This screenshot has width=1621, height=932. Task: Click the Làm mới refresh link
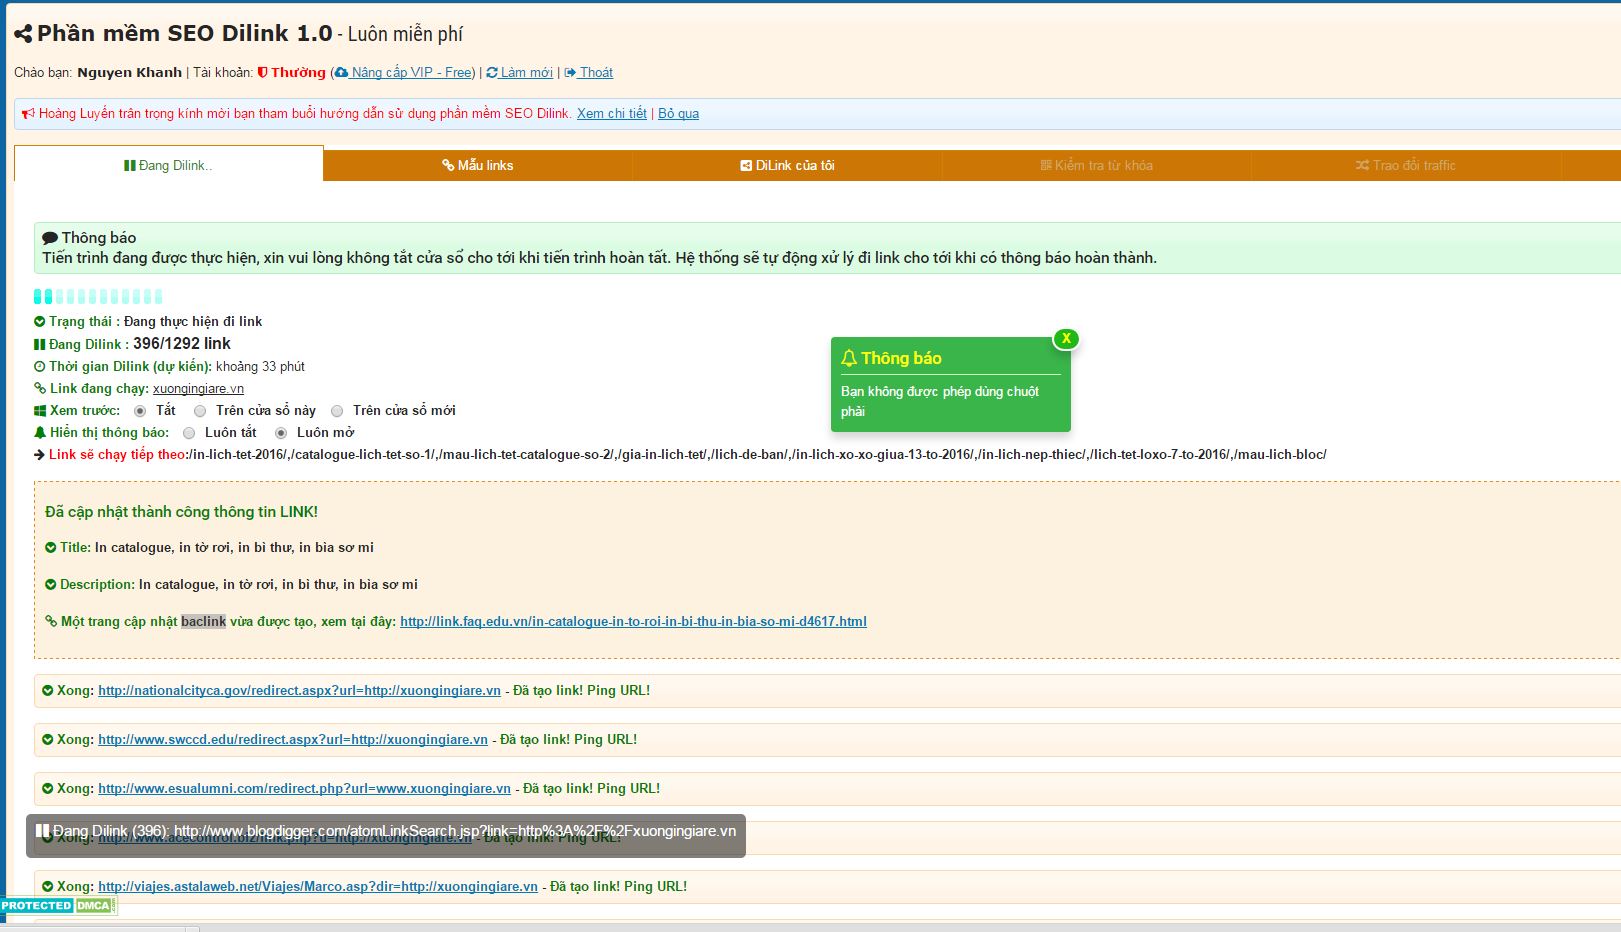point(520,73)
